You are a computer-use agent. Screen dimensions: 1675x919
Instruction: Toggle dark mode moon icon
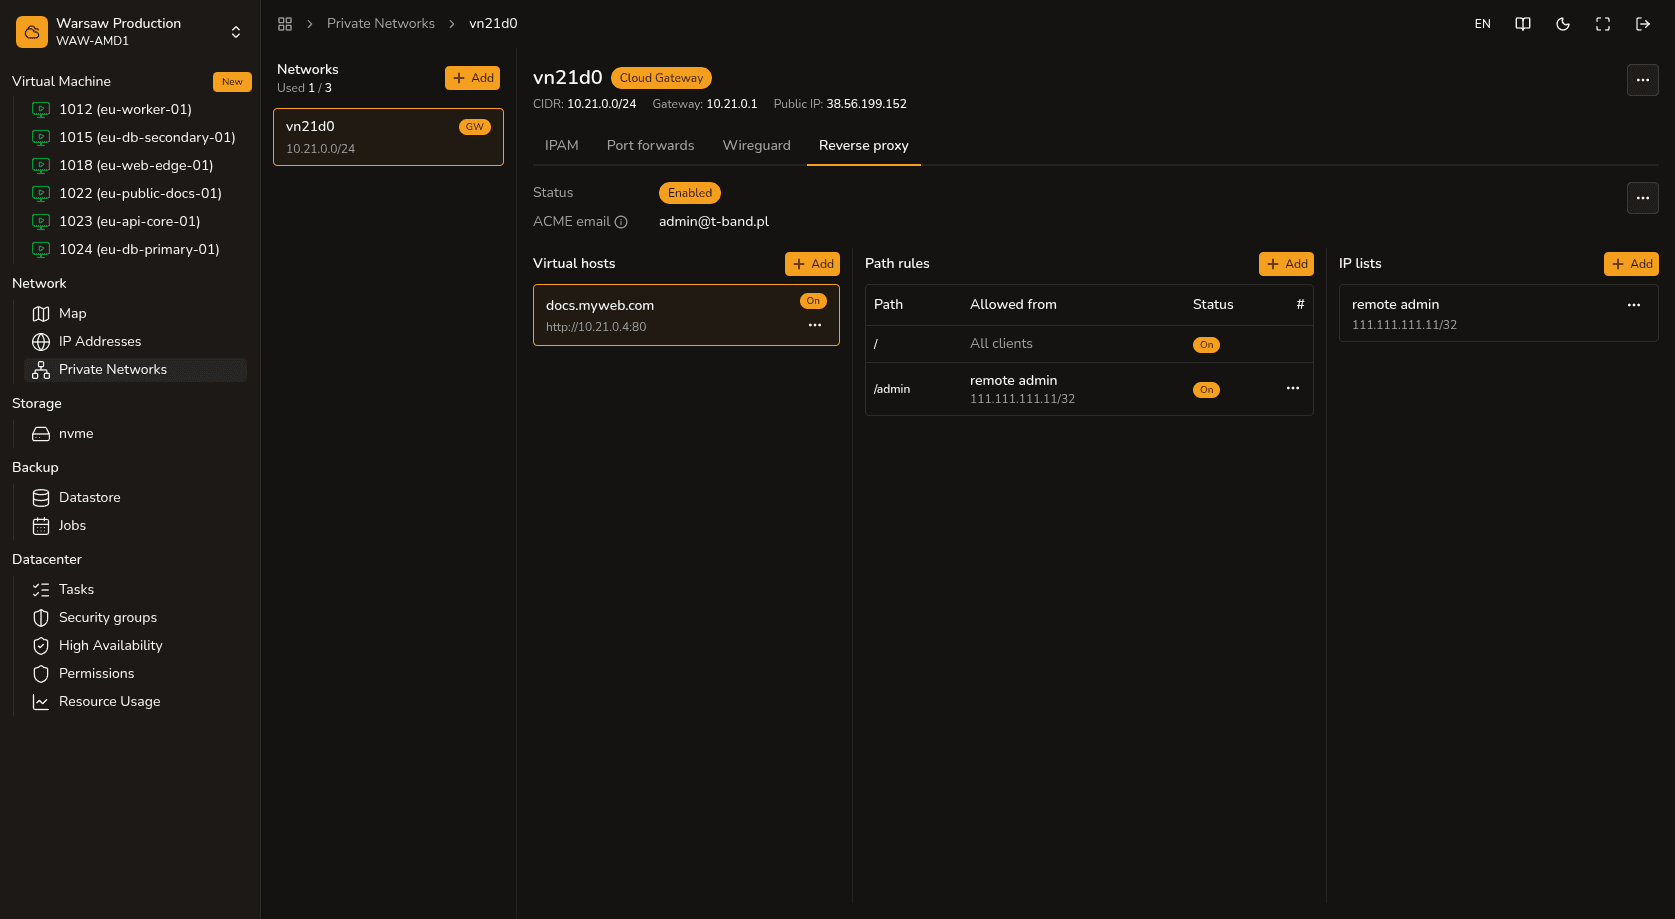click(1563, 24)
